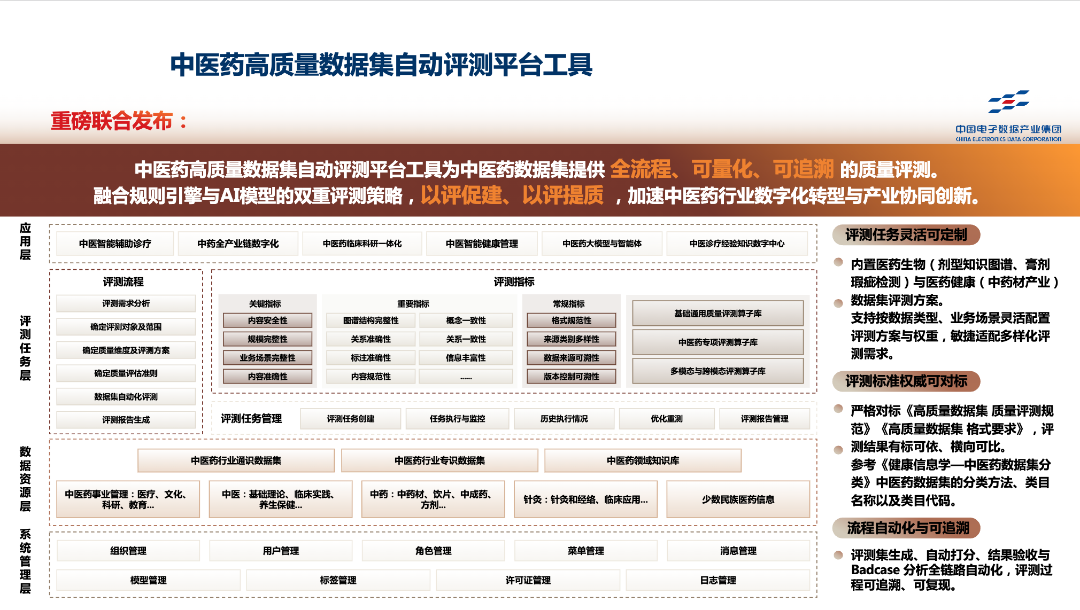1080x610 pixels.
Task: Click the 格式规范性 indicator
Action: coord(572,321)
